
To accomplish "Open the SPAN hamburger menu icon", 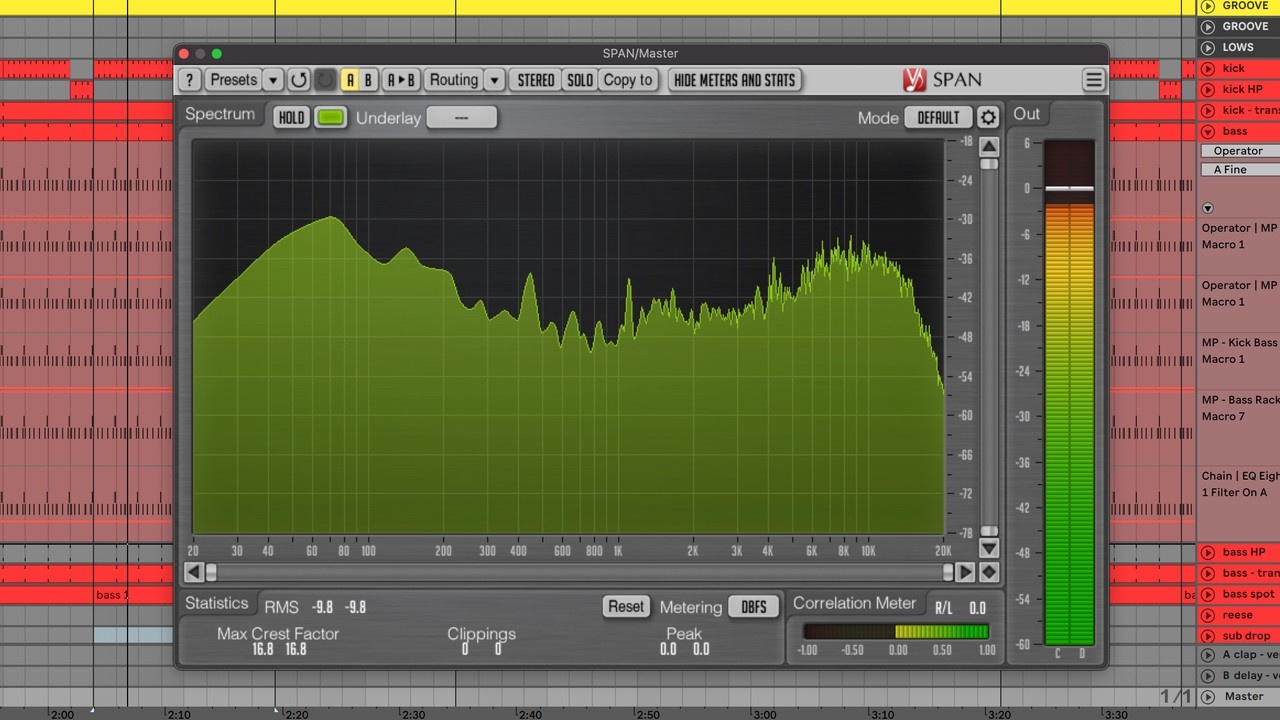I will click(1093, 80).
